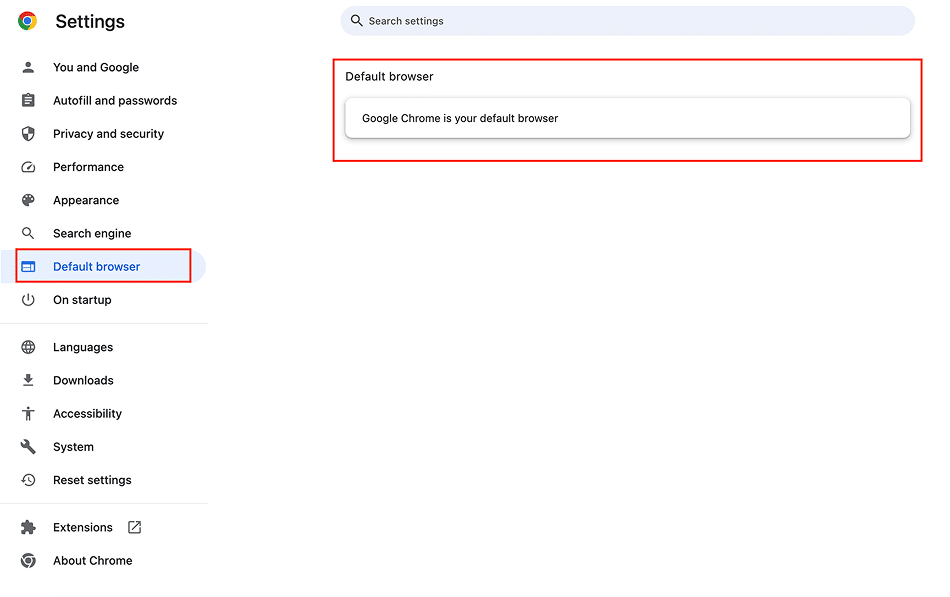
Task: Click the history clock icon for Reset settings
Action: 28,480
